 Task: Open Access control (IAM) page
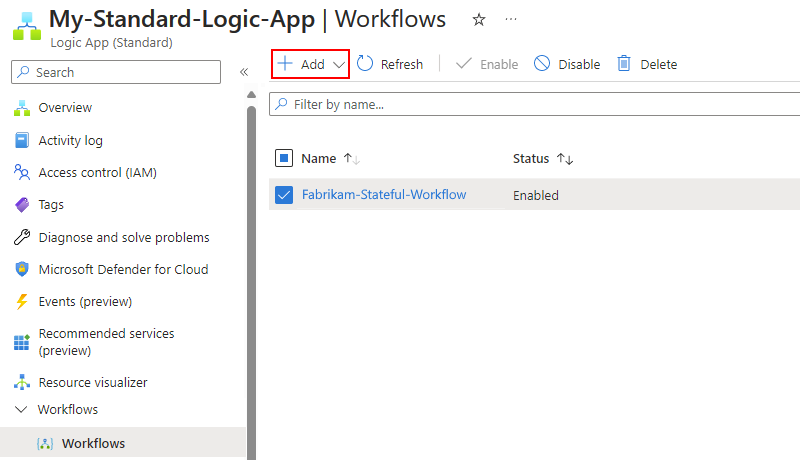(x=97, y=173)
